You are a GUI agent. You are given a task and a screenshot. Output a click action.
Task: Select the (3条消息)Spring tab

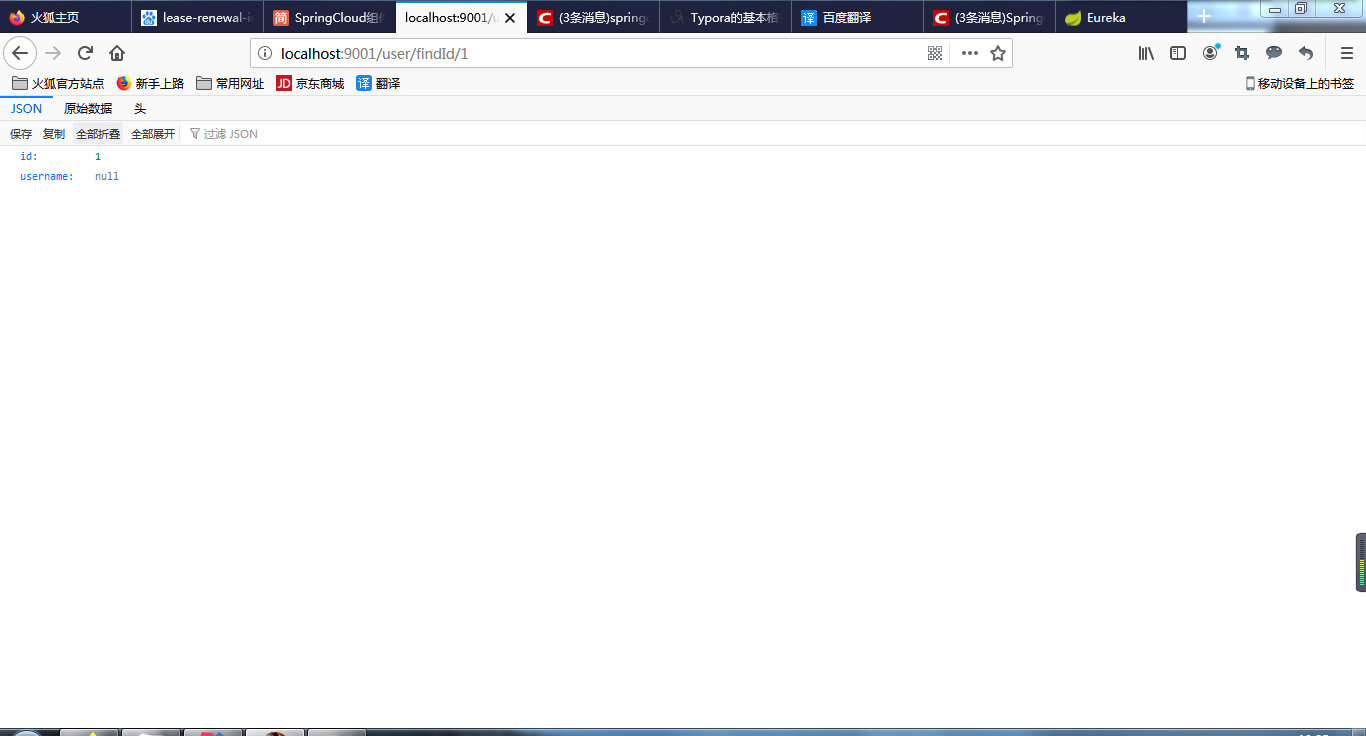[990, 17]
